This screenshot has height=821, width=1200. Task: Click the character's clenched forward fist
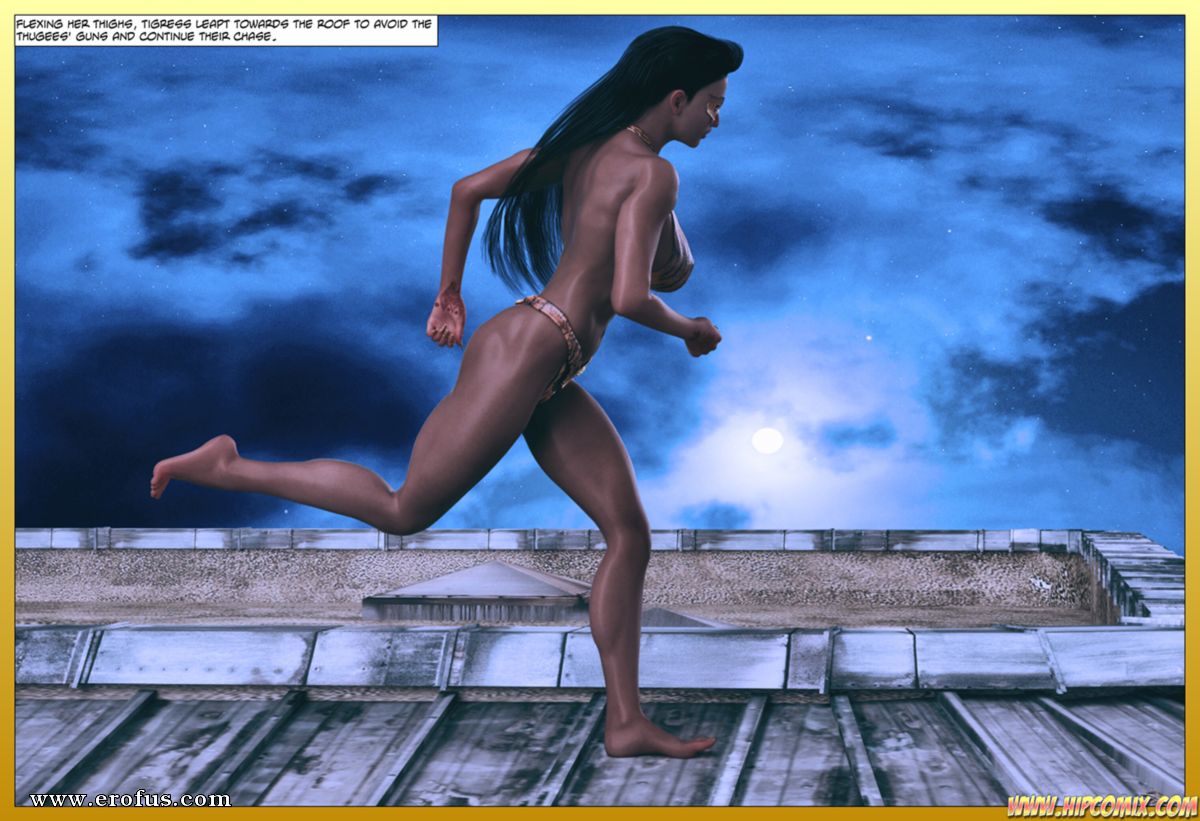point(702,336)
